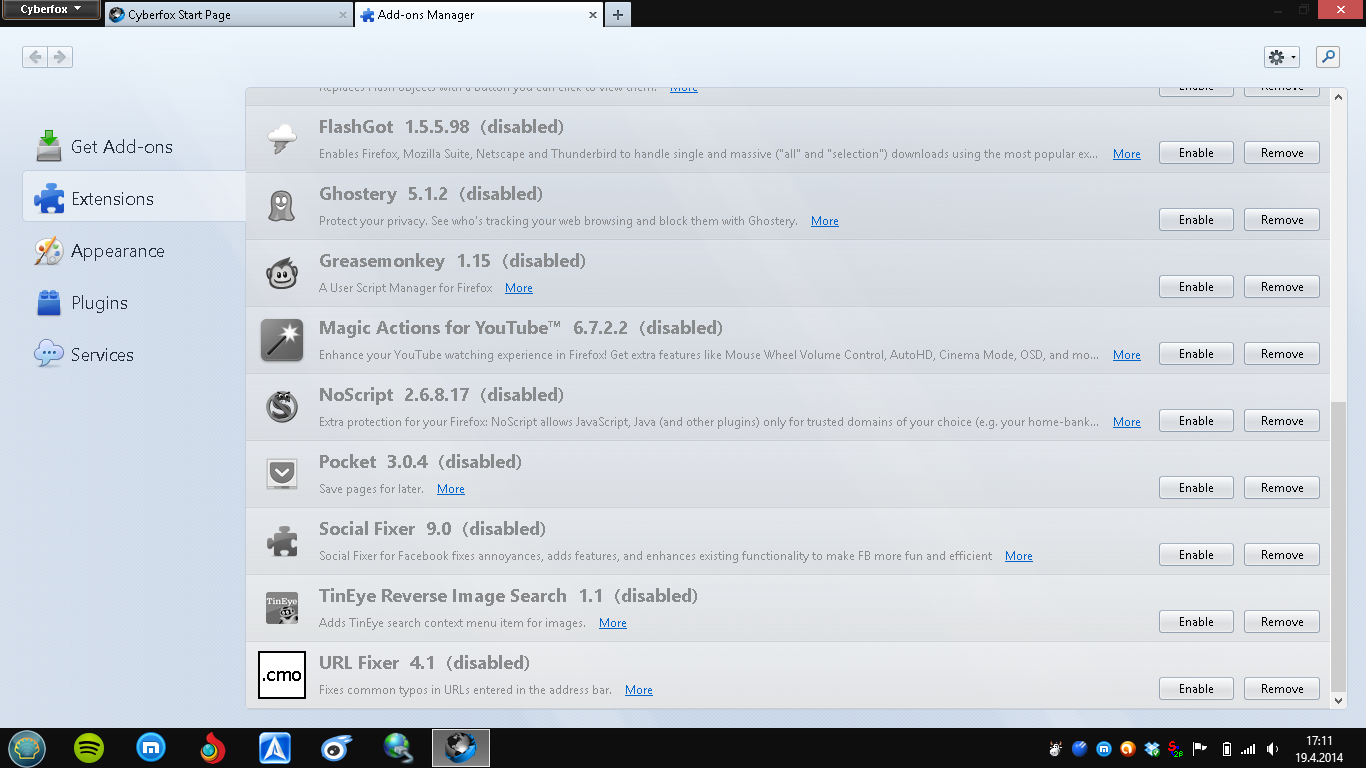
Task: Click the Pocket extension icon
Action: tap(282, 474)
